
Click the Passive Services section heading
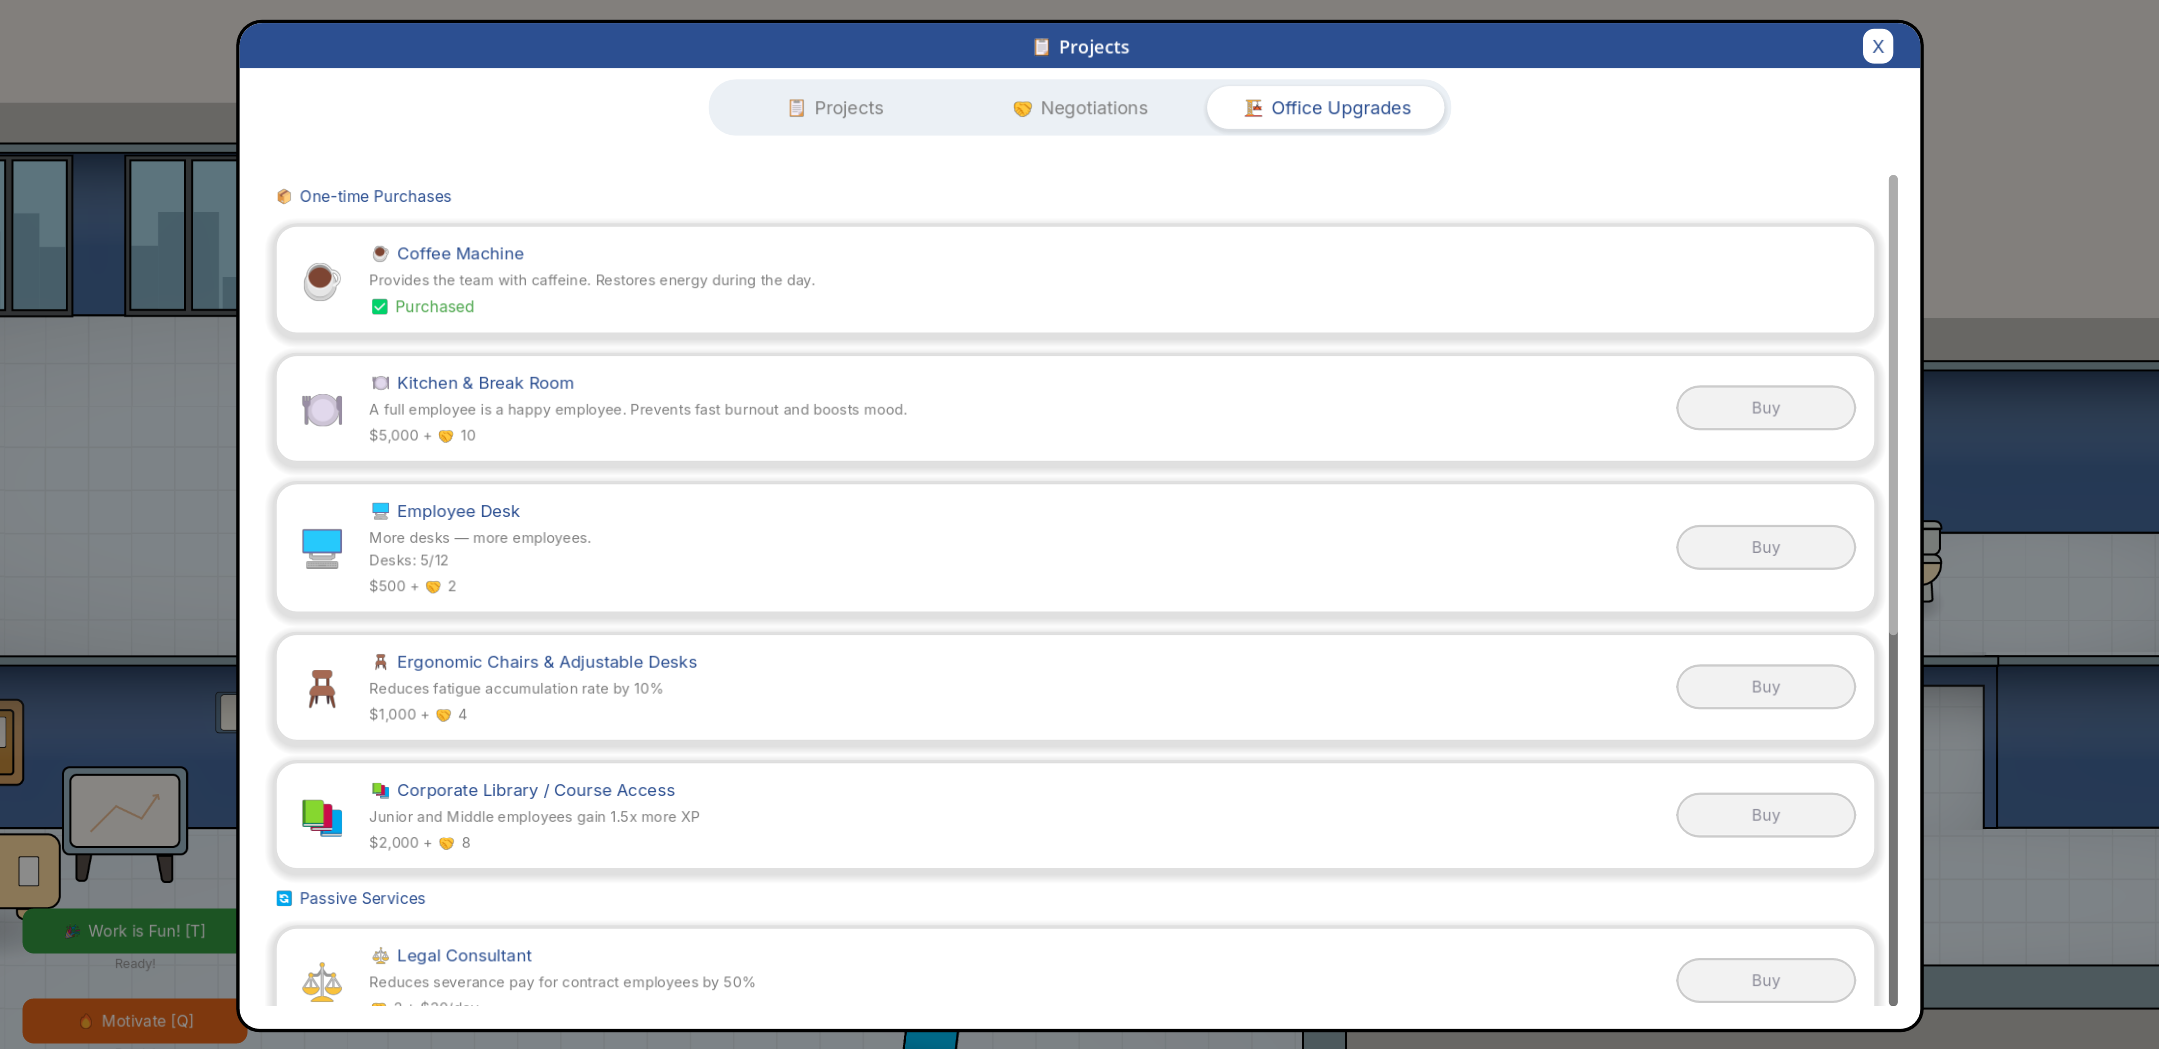(362, 898)
